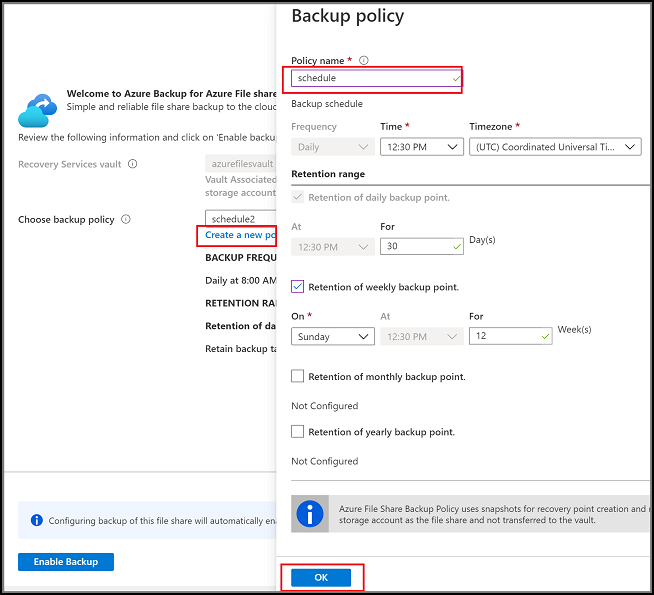654x595 pixels.
Task: Click the blue info icon in snapshot notice
Action: coord(309,514)
